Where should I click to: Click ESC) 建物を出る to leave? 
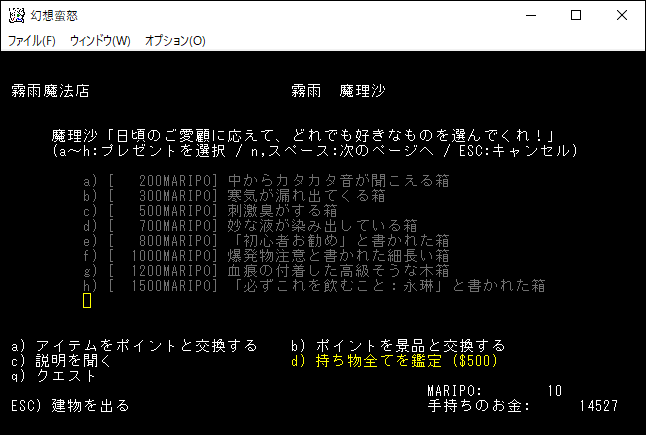(69, 406)
